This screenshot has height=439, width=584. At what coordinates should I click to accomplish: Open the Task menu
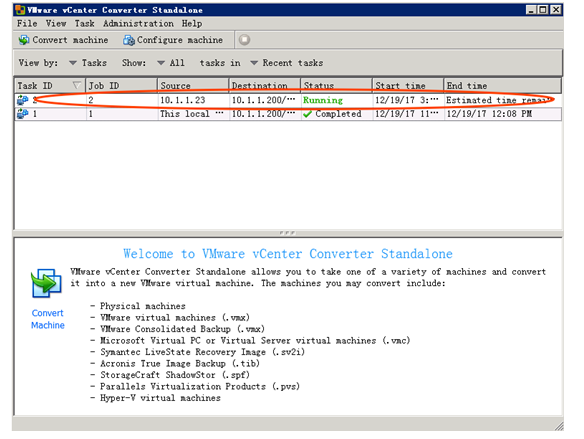pos(85,23)
